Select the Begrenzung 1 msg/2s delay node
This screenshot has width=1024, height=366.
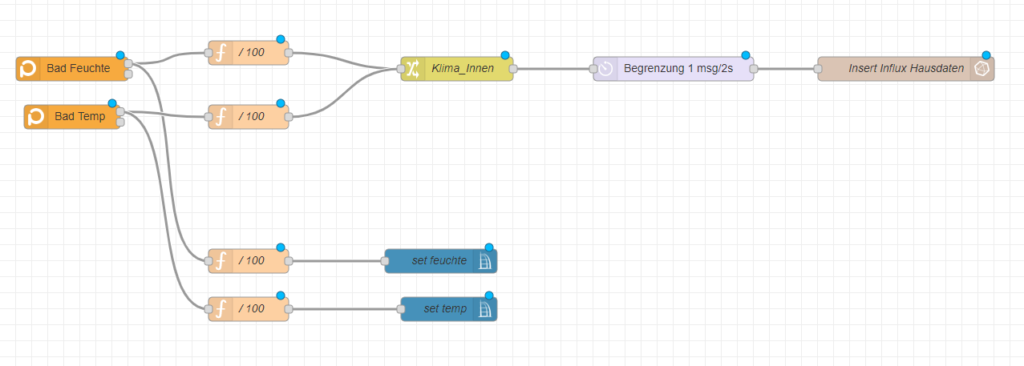[x=673, y=69]
